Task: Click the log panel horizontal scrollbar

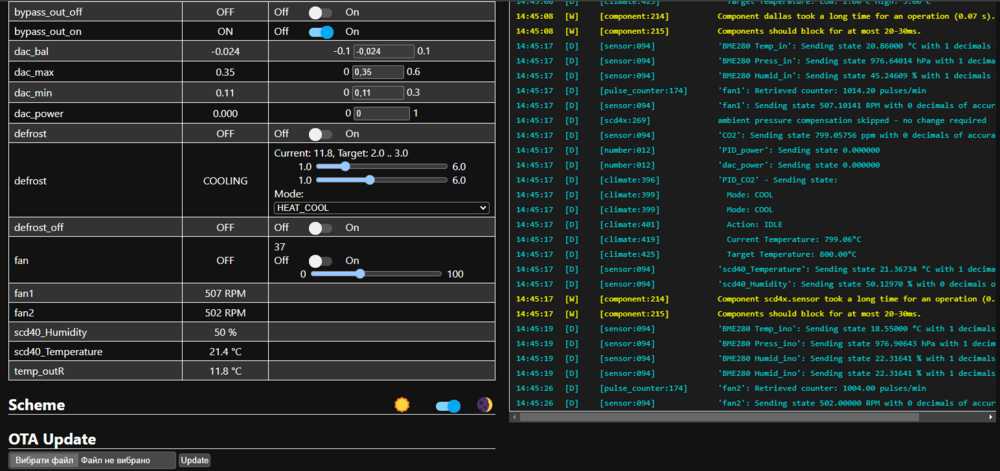Action: [x=719, y=416]
